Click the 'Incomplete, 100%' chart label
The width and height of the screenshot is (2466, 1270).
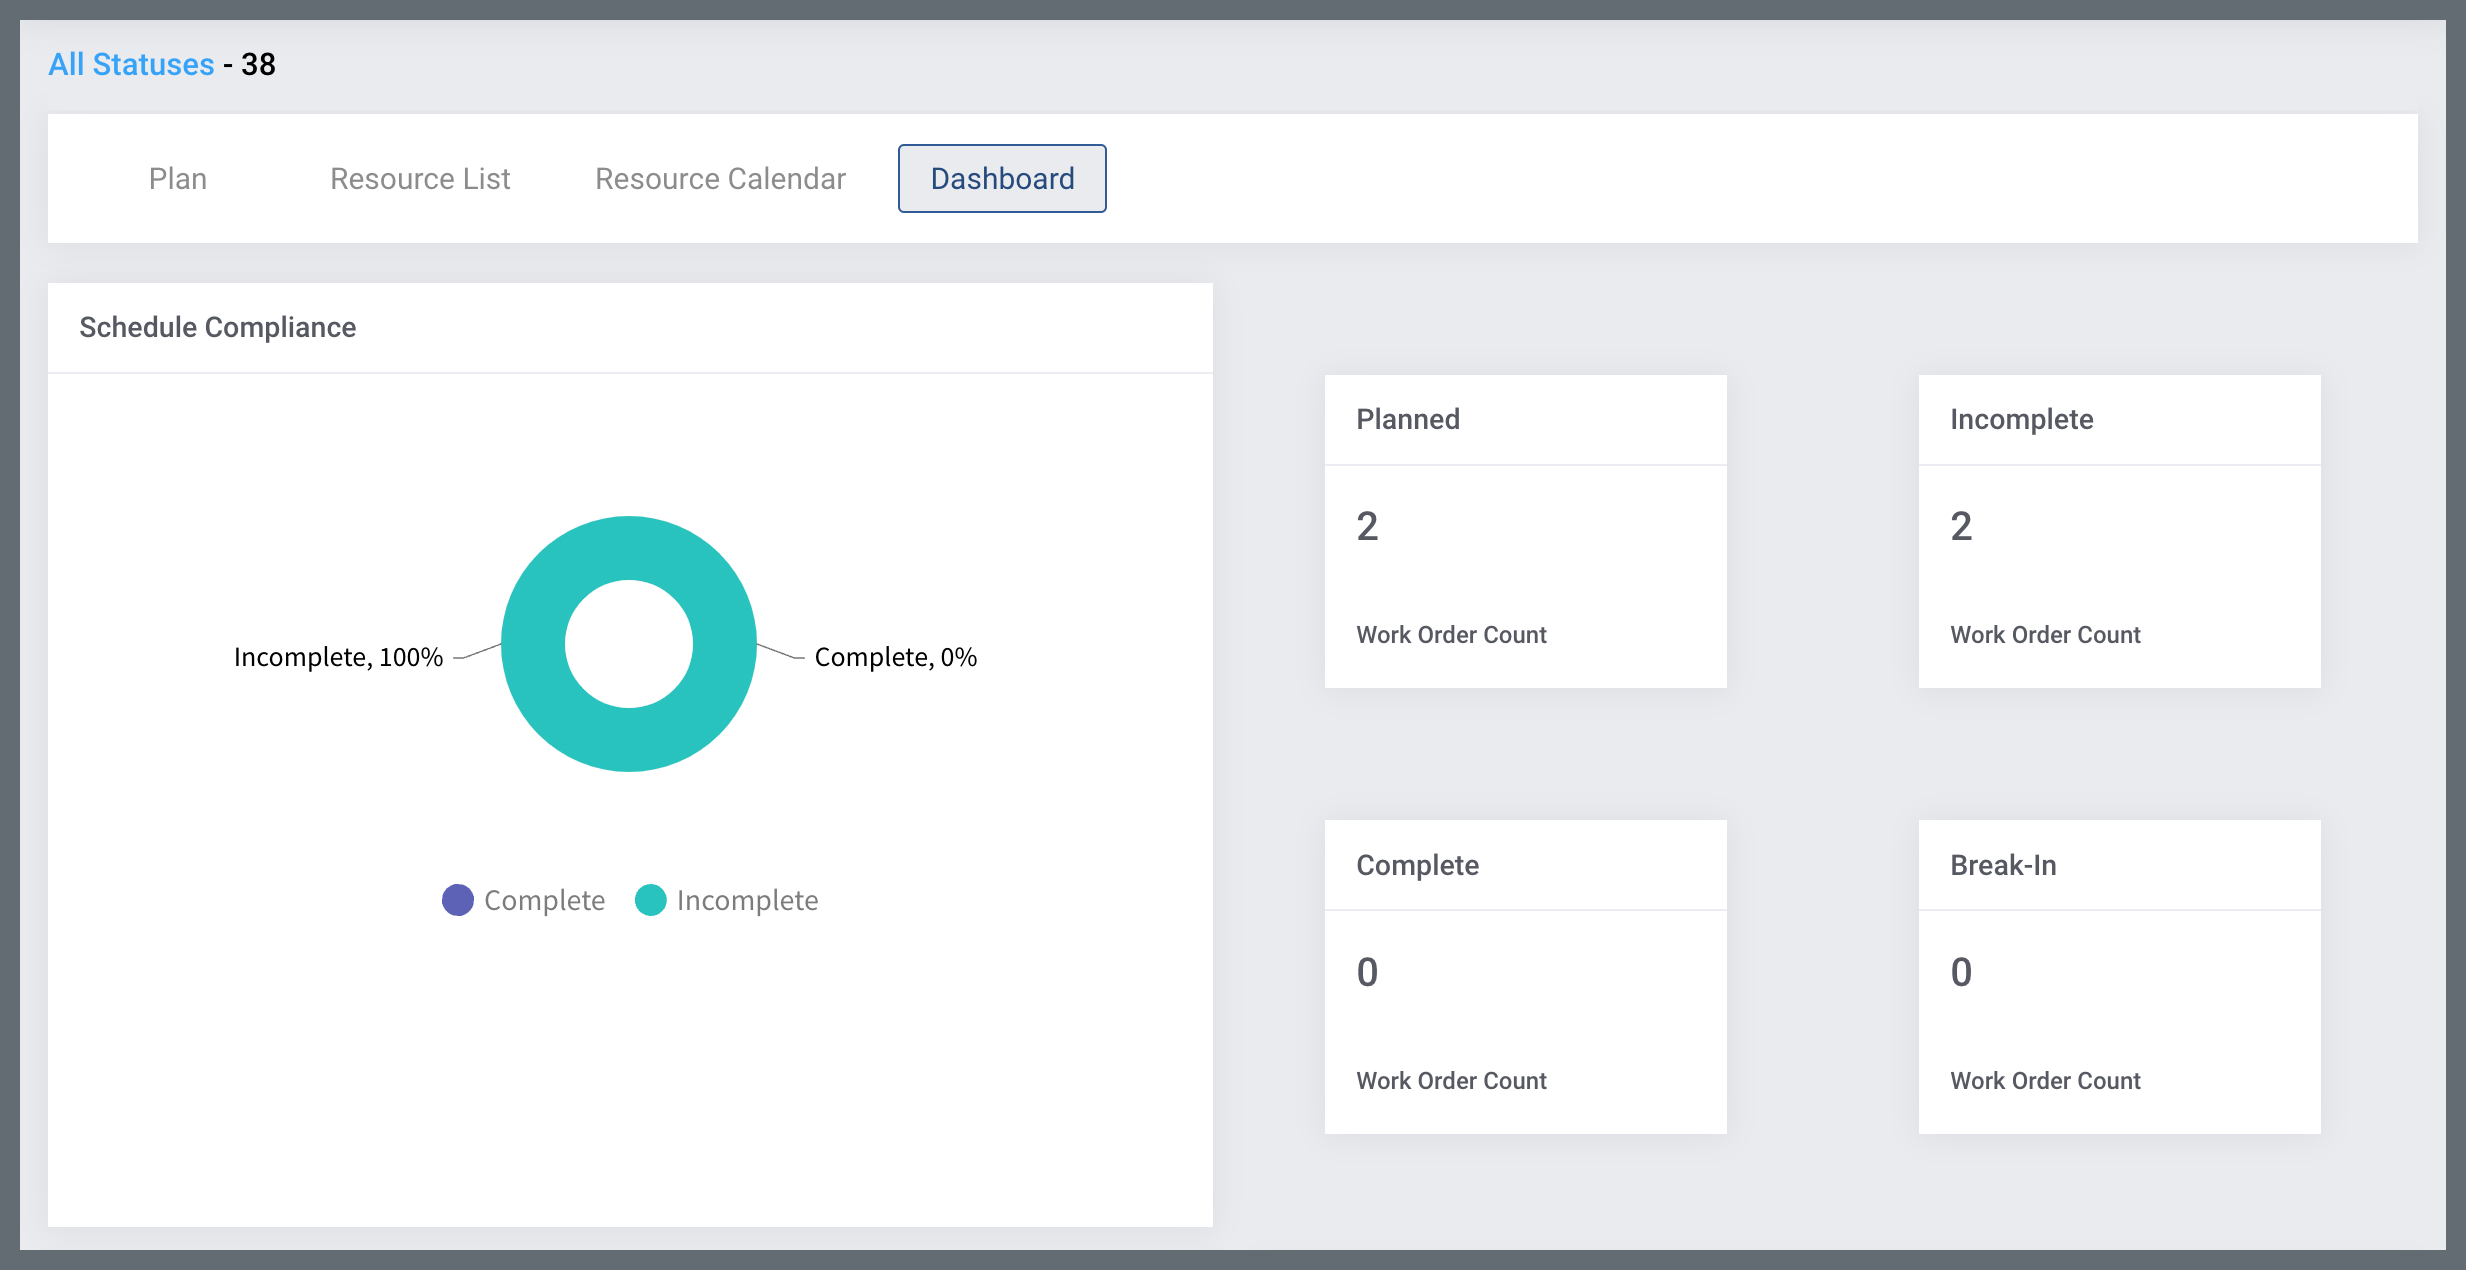pos(338,657)
